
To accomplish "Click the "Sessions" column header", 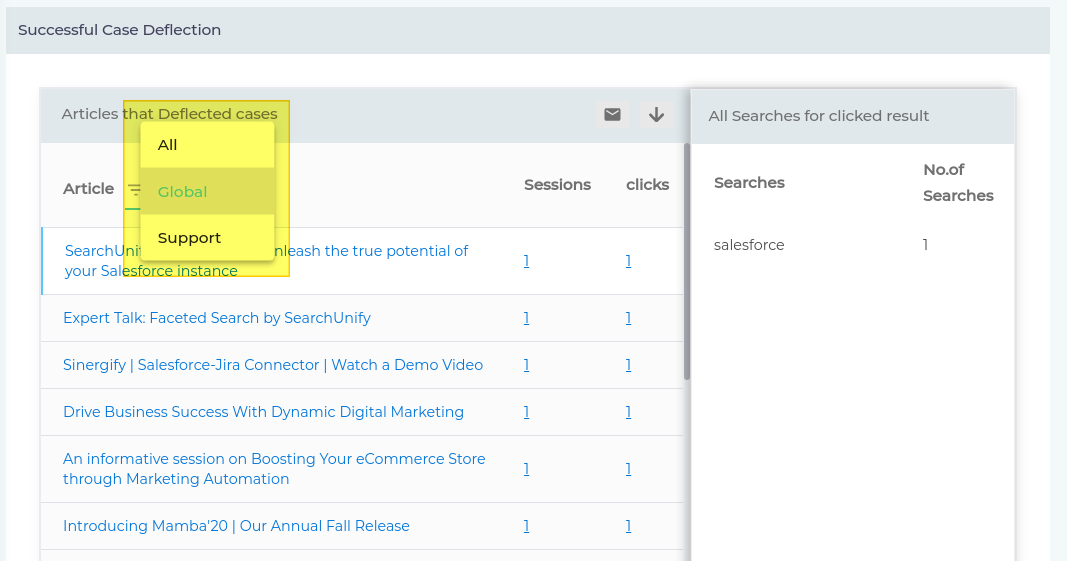I will 557,185.
